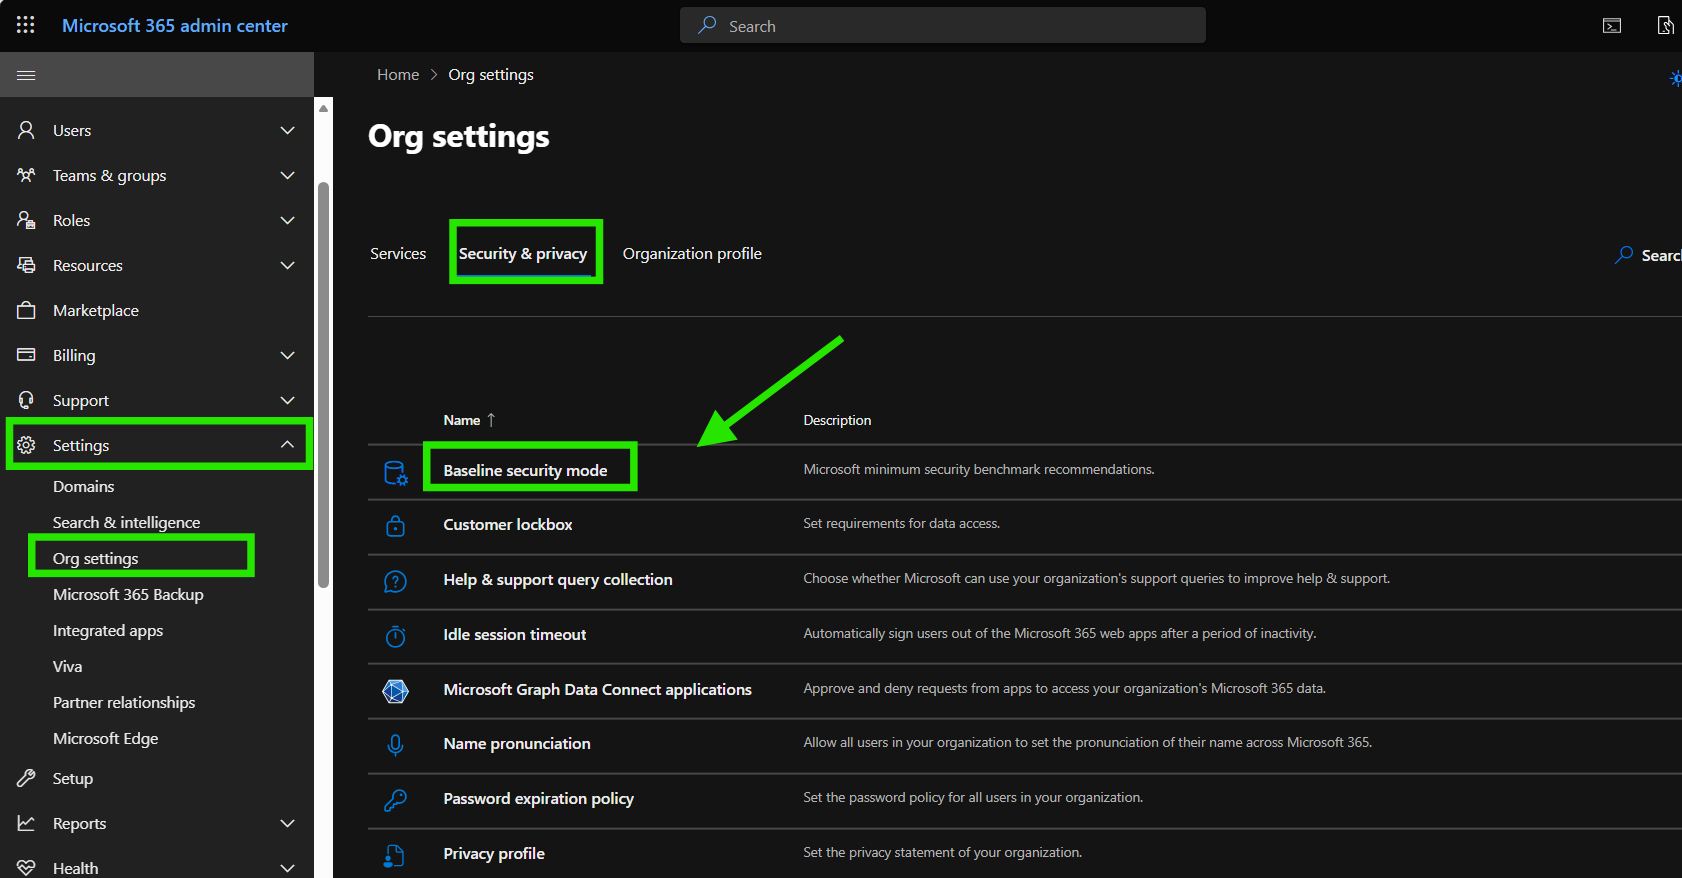The width and height of the screenshot is (1682, 878).
Task: Click the Idle session timeout stopwatch icon
Action: [x=396, y=636]
